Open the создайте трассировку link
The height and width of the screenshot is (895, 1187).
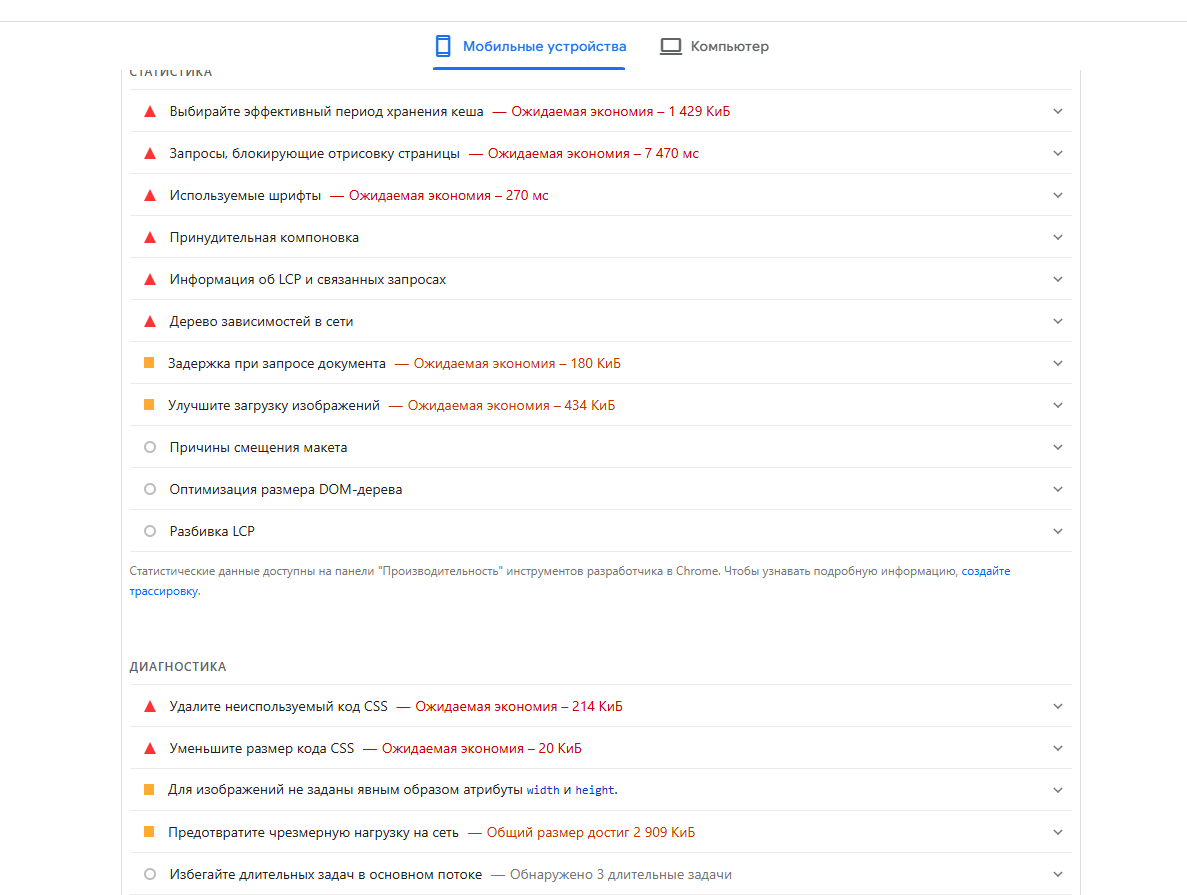(x=986, y=572)
